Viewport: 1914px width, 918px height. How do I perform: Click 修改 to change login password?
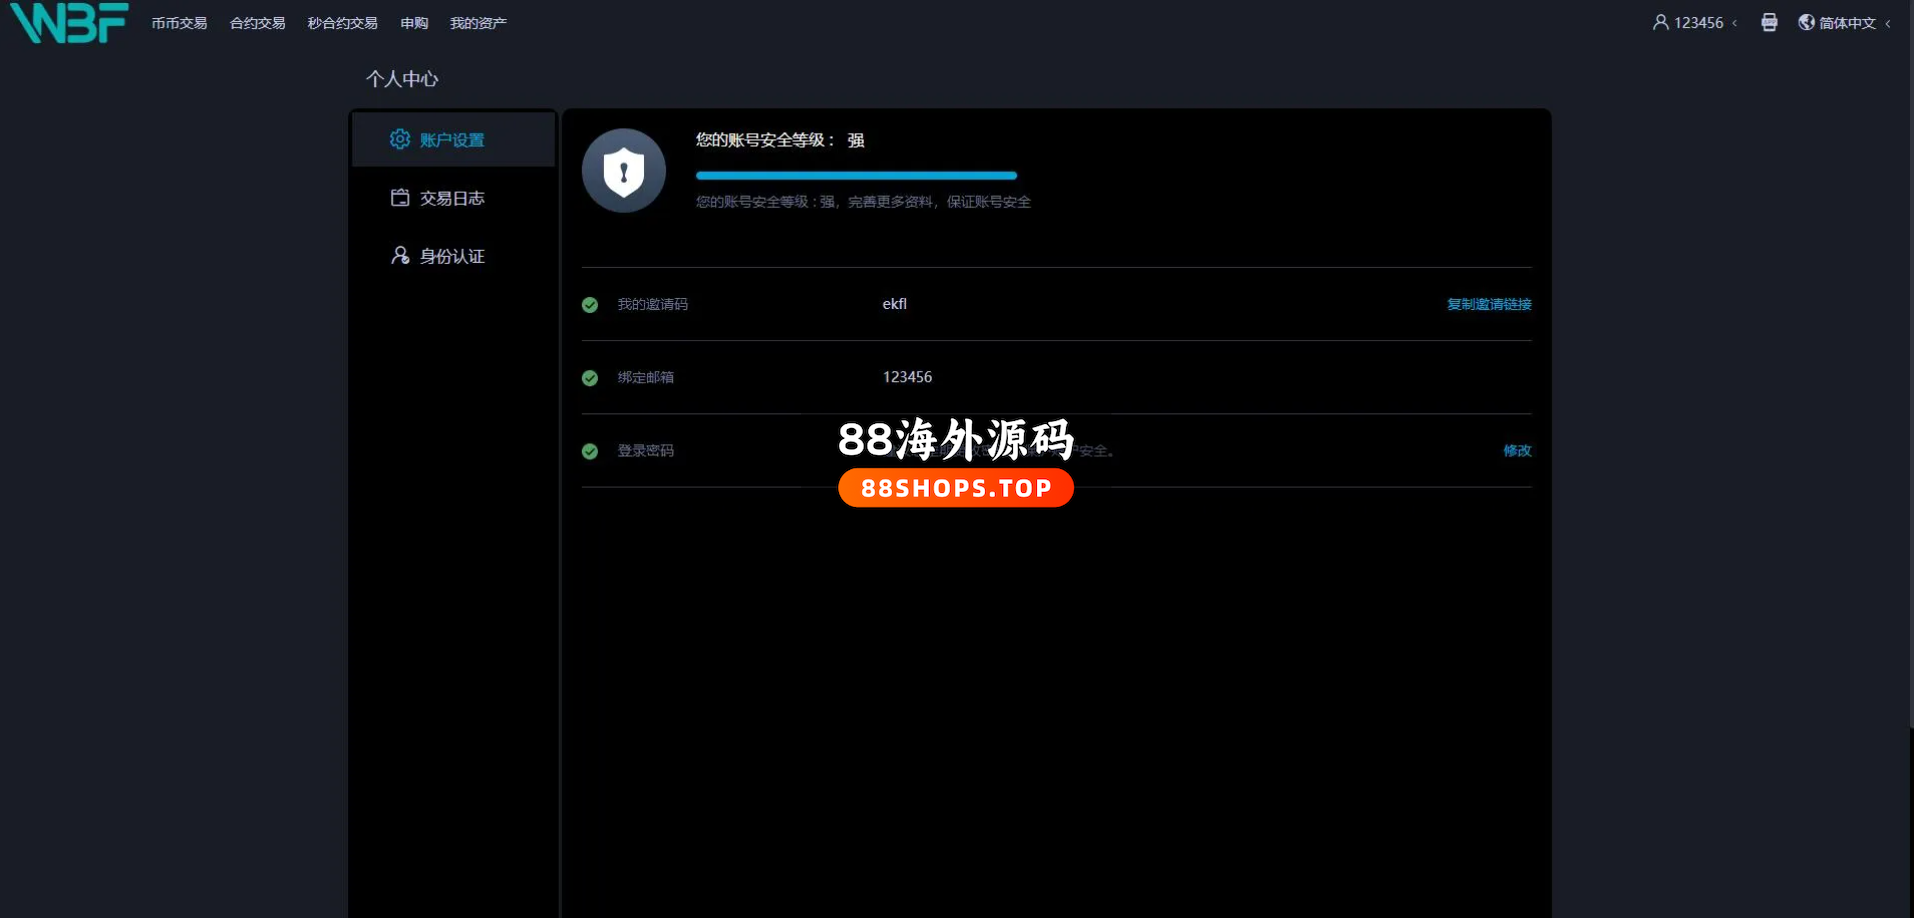1516,450
